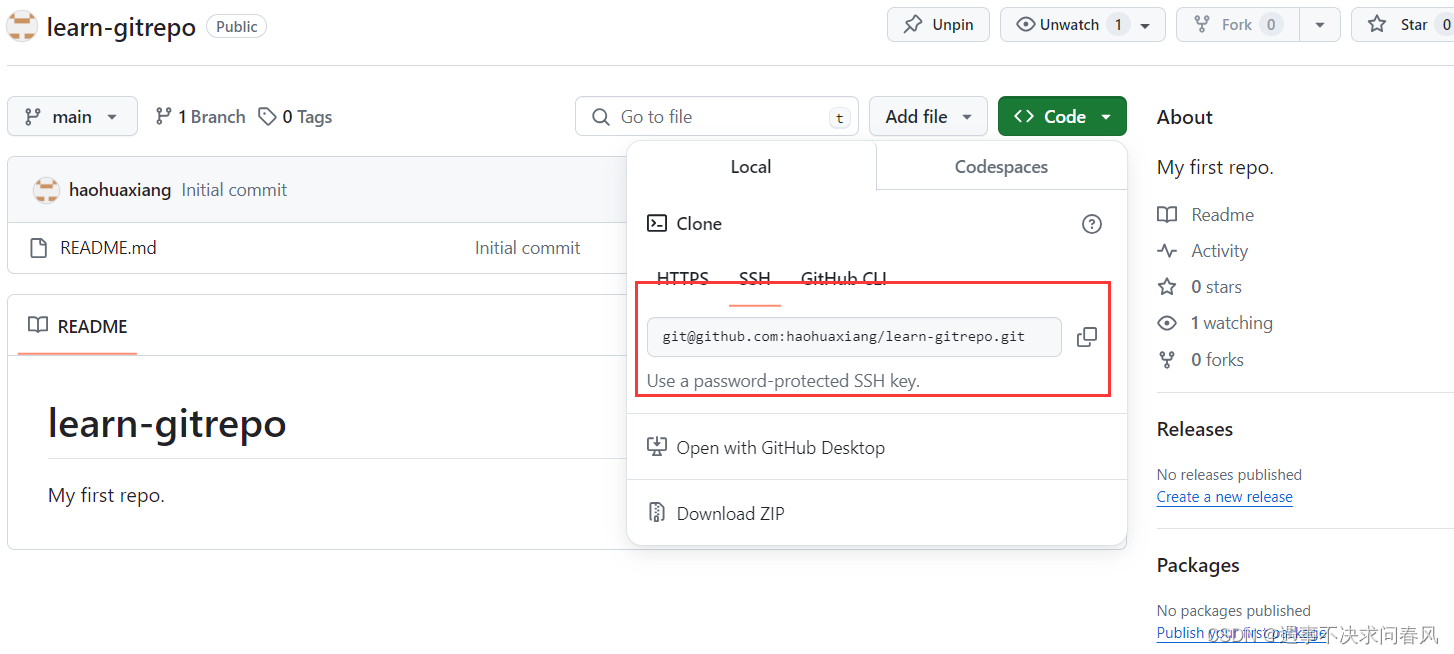Select the GitHub CLI clone option
The height and width of the screenshot is (654, 1454).
coord(844,279)
